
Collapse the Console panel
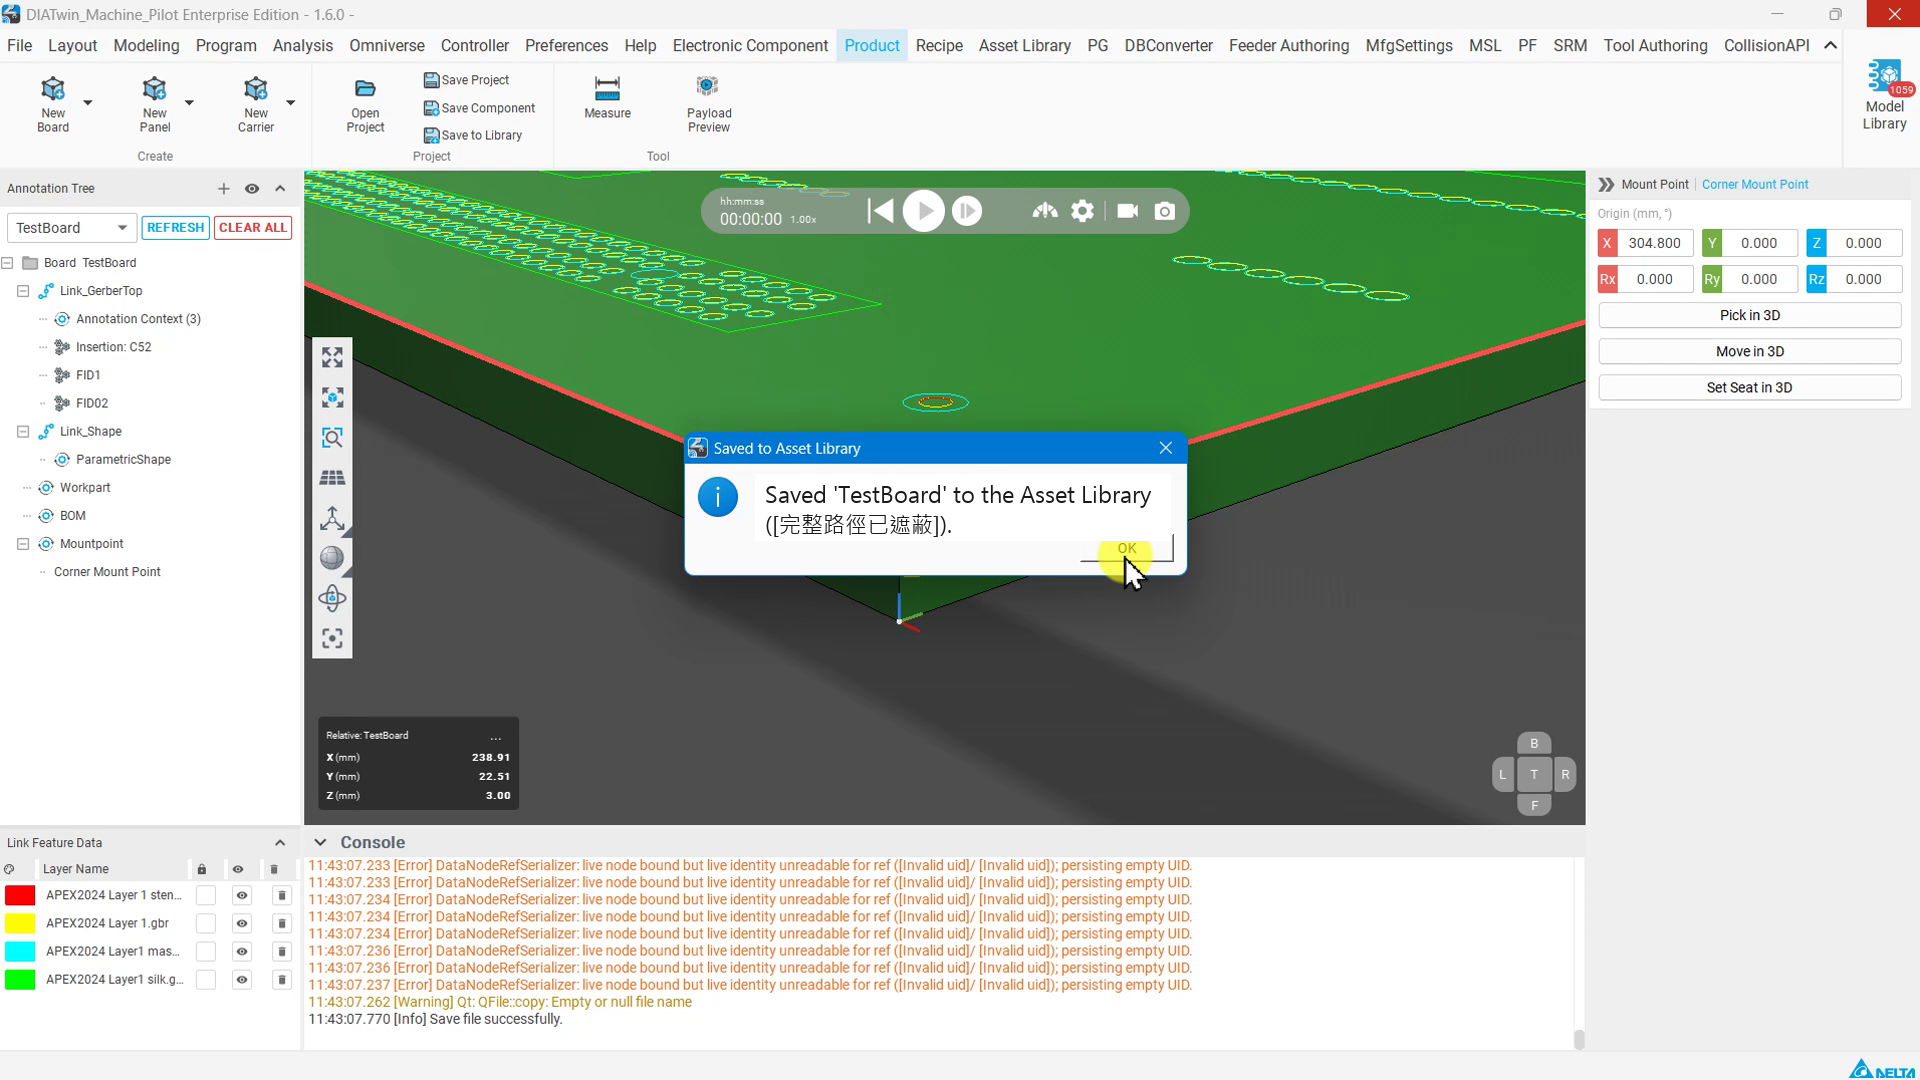tap(320, 843)
